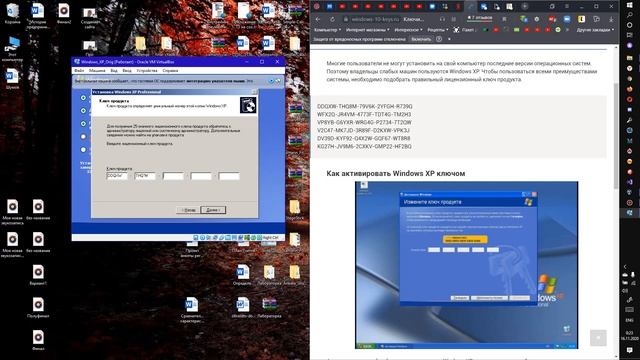Open the Windows Start button

click(x=629, y=4)
